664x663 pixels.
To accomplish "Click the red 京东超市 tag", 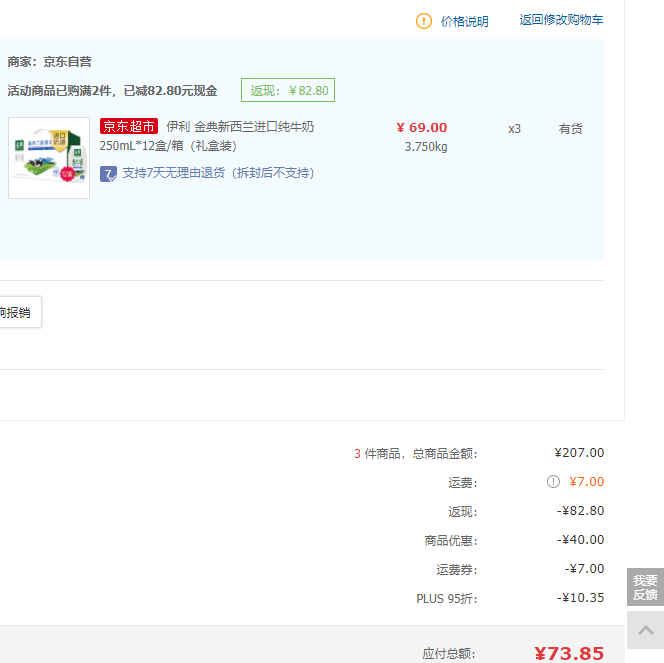I will (x=129, y=126).
